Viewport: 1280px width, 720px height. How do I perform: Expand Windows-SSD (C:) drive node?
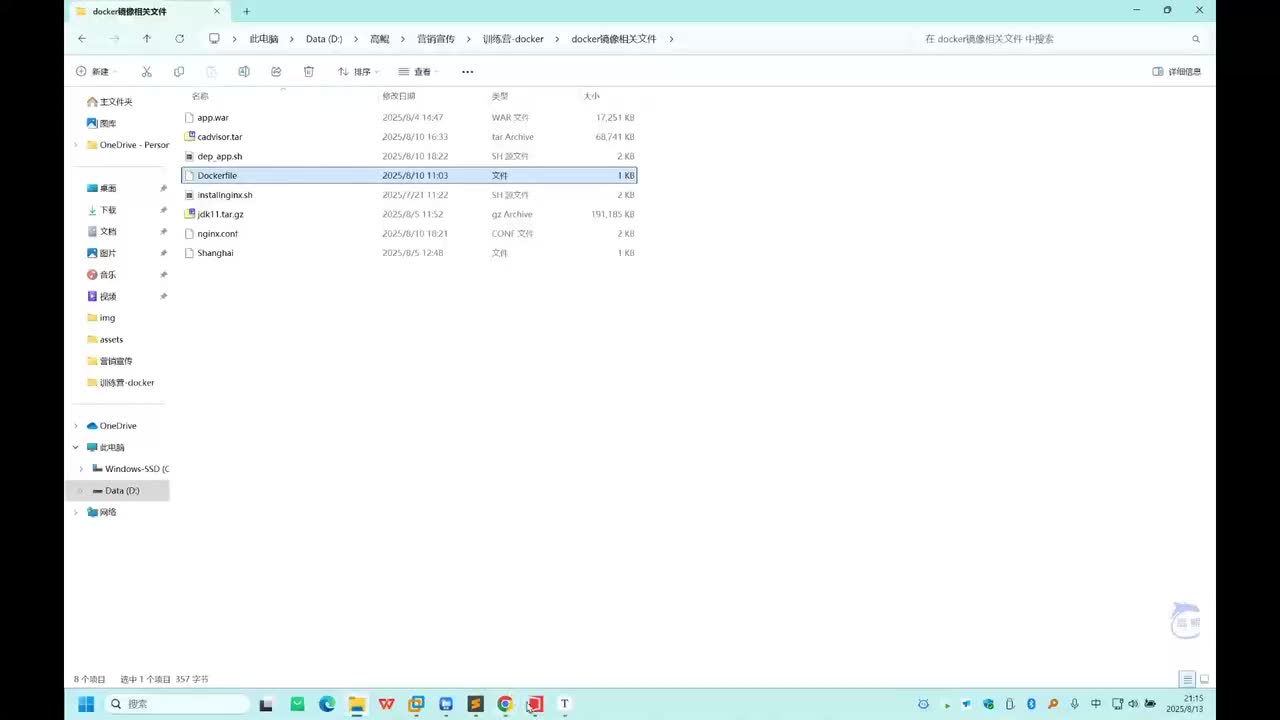(x=81, y=469)
